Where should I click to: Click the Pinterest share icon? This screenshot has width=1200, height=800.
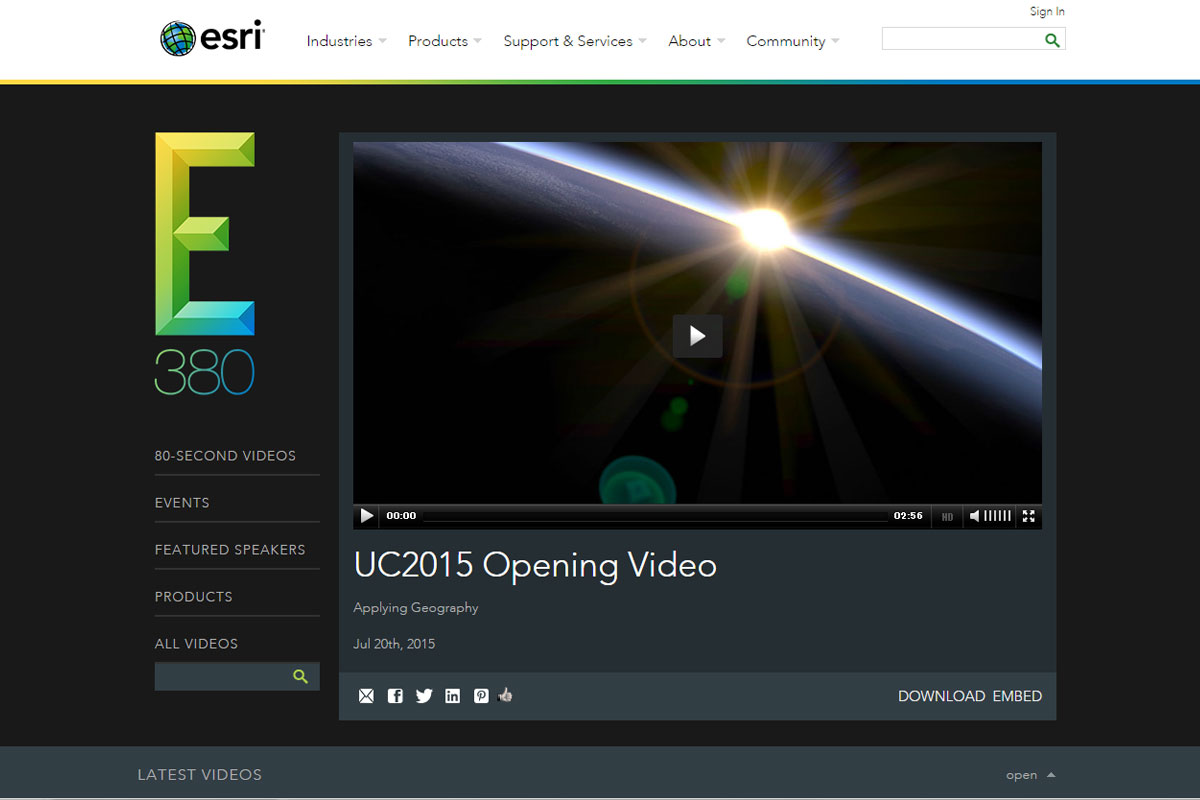(x=481, y=696)
